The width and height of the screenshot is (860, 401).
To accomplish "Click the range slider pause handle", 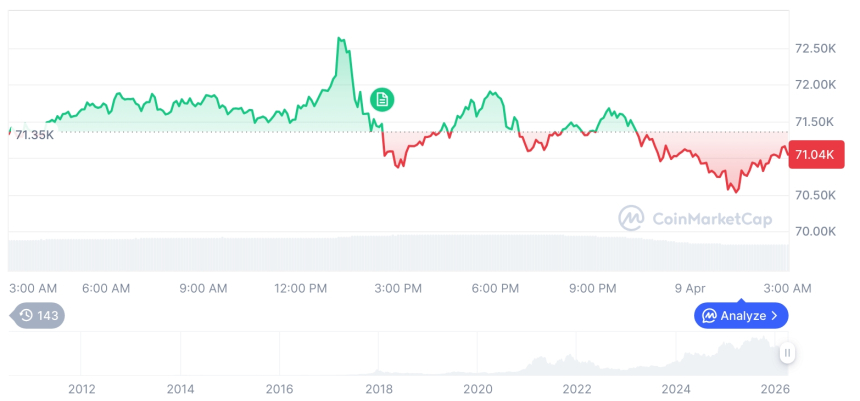I will pyautogui.click(x=788, y=353).
